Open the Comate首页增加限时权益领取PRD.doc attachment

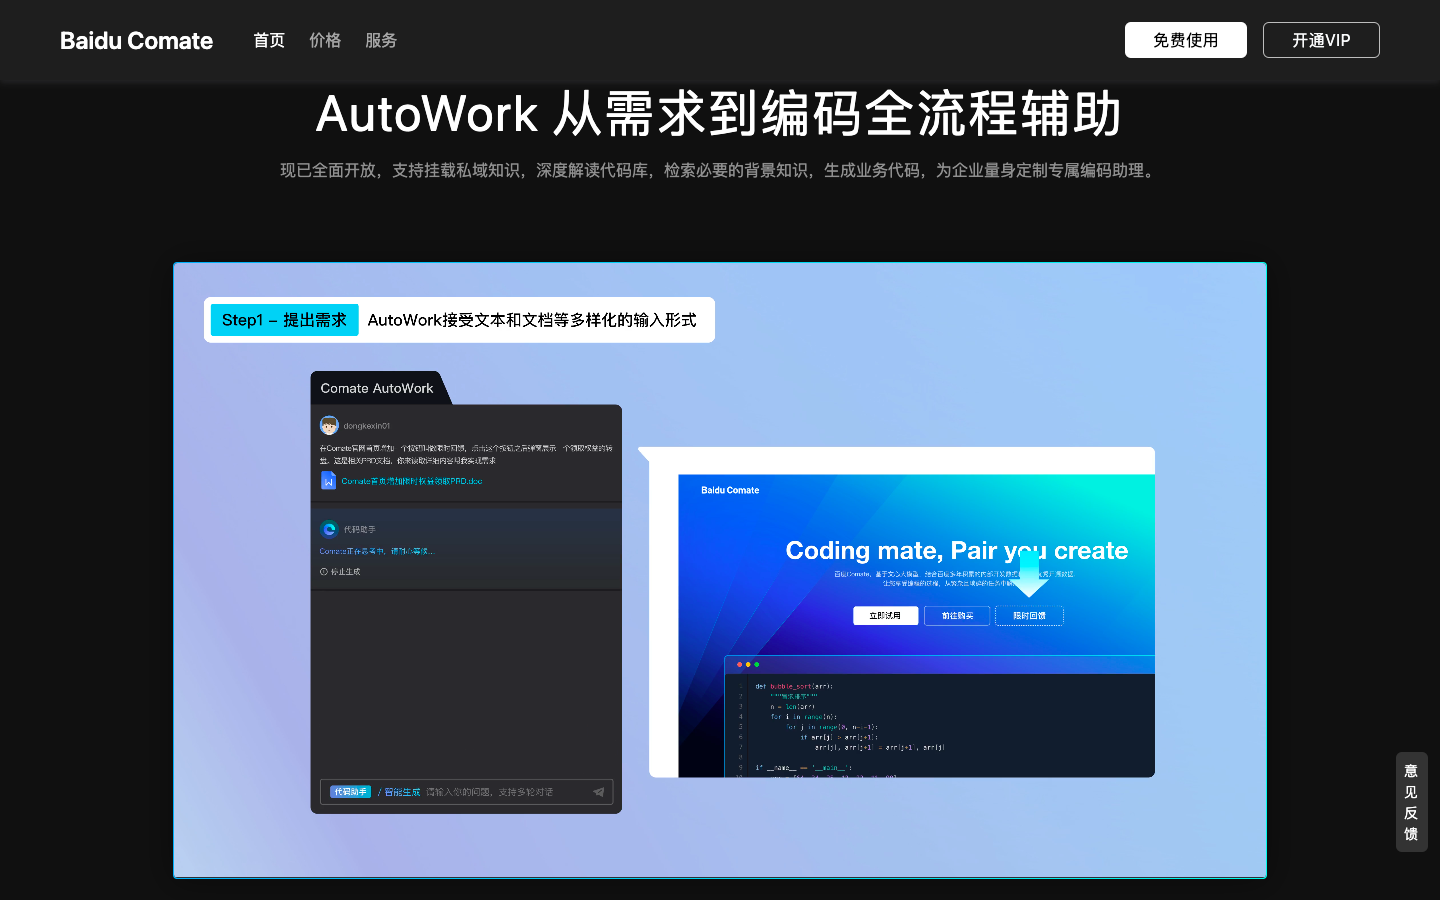tap(410, 481)
